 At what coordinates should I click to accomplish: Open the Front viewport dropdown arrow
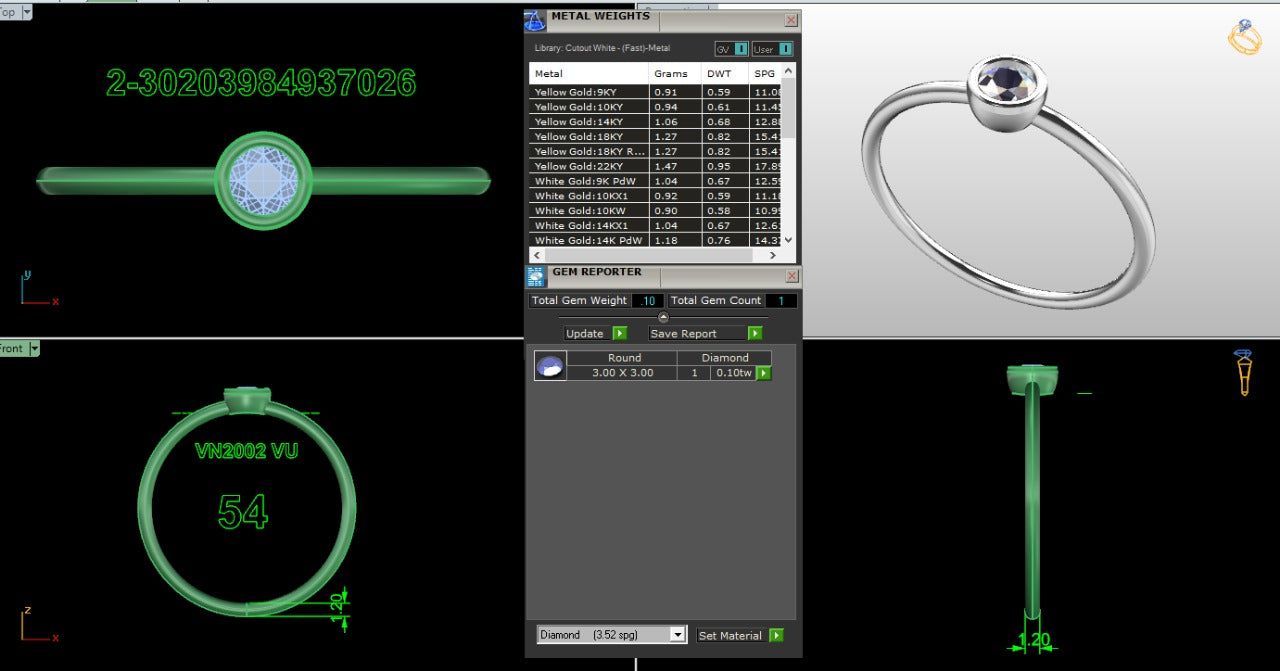point(34,348)
